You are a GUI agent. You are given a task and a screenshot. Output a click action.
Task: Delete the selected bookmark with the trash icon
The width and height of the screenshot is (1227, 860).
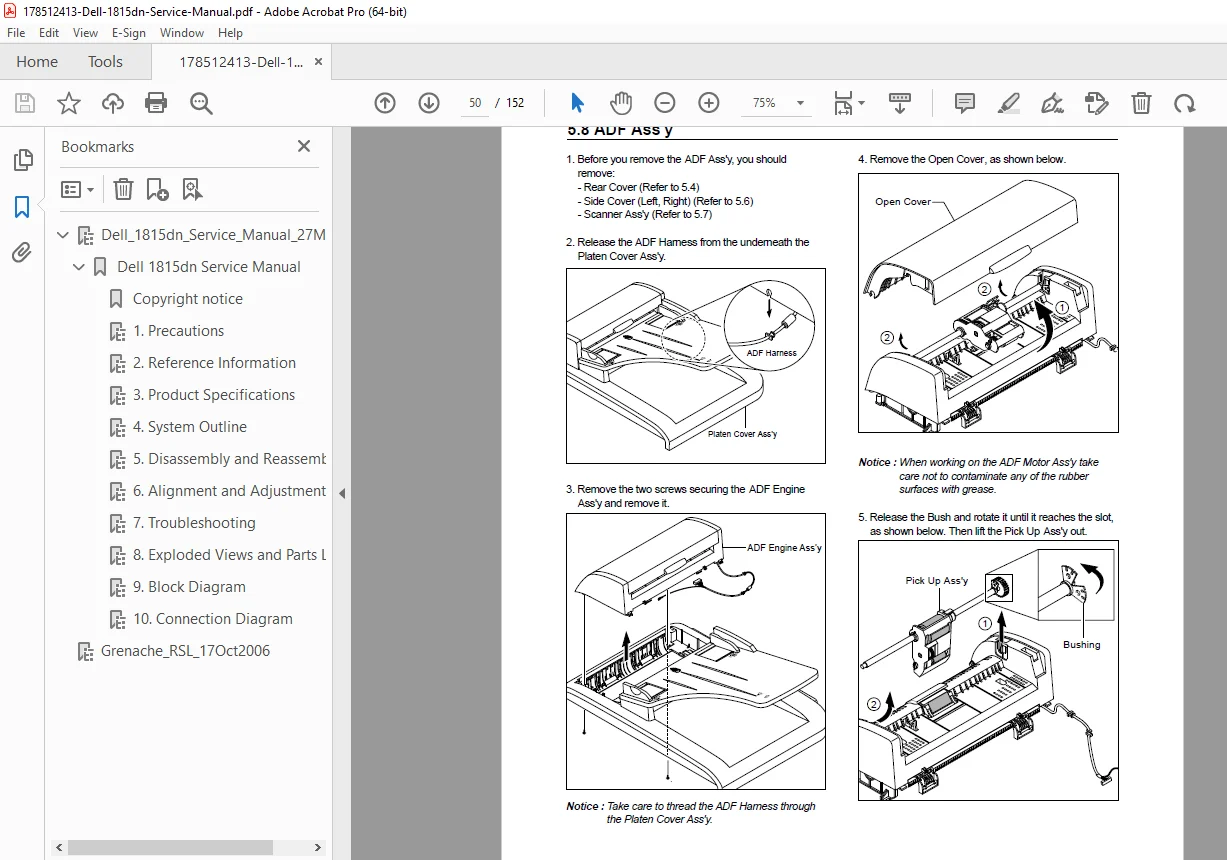(x=123, y=189)
